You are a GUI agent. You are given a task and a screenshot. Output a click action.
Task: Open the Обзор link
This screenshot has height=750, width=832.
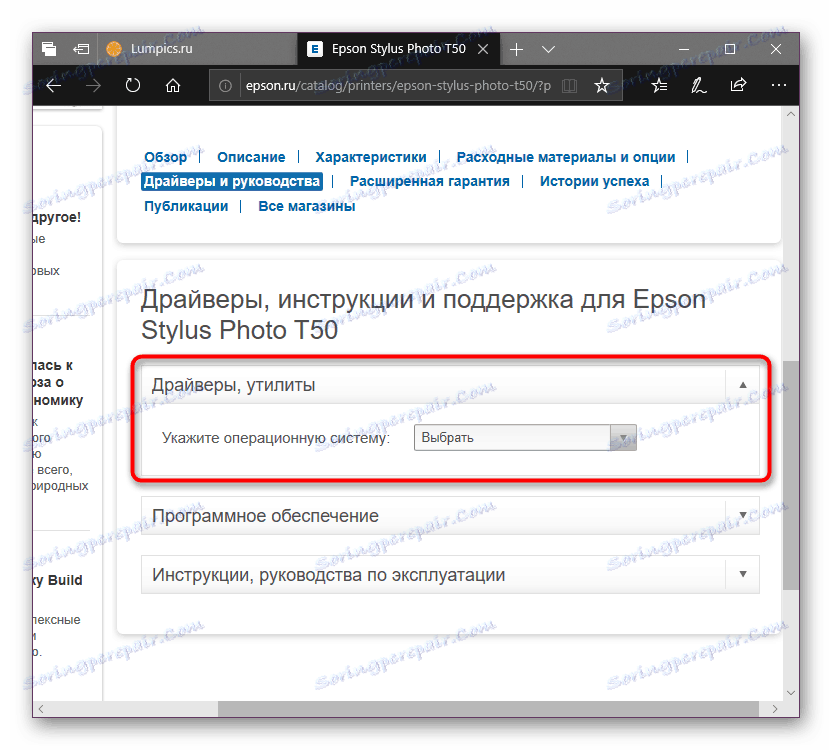tap(166, 157)
